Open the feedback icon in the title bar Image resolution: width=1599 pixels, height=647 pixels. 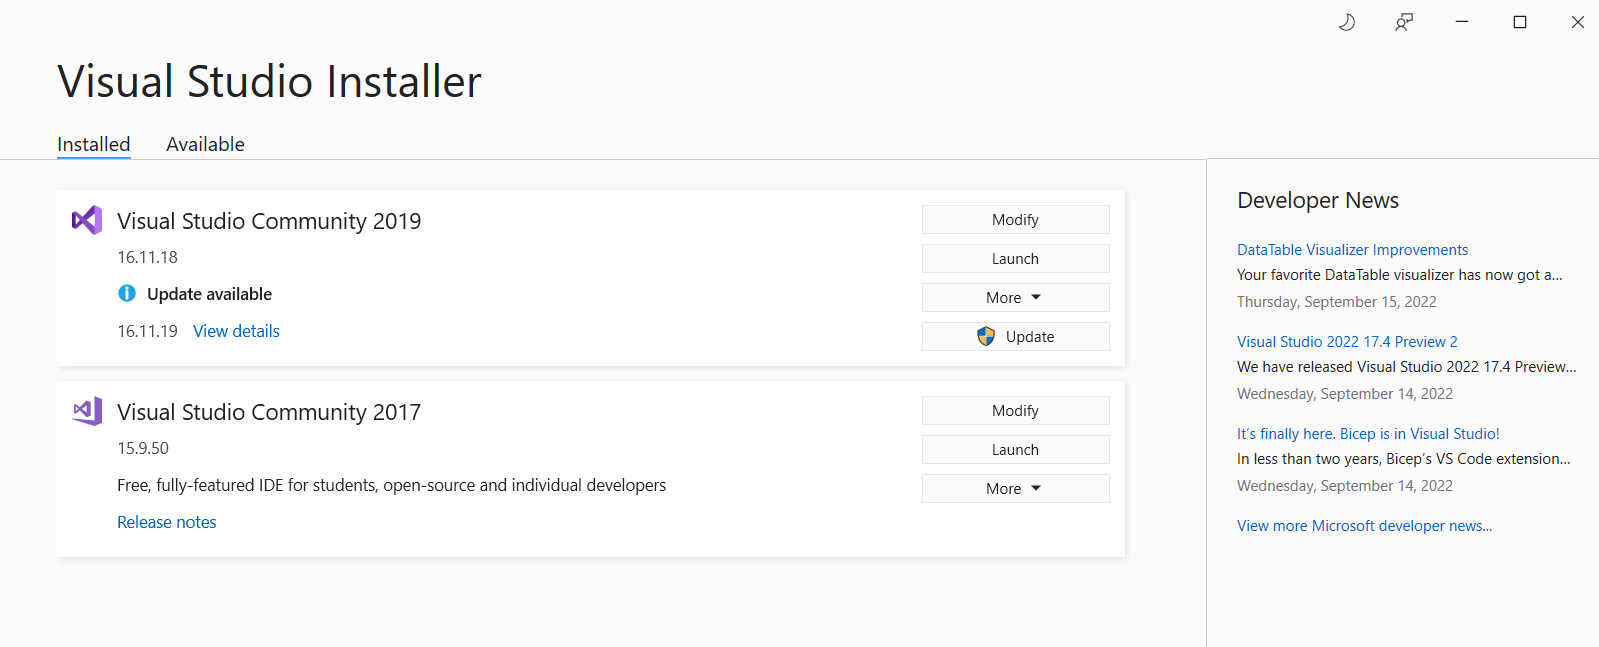tap(1404, 22)
